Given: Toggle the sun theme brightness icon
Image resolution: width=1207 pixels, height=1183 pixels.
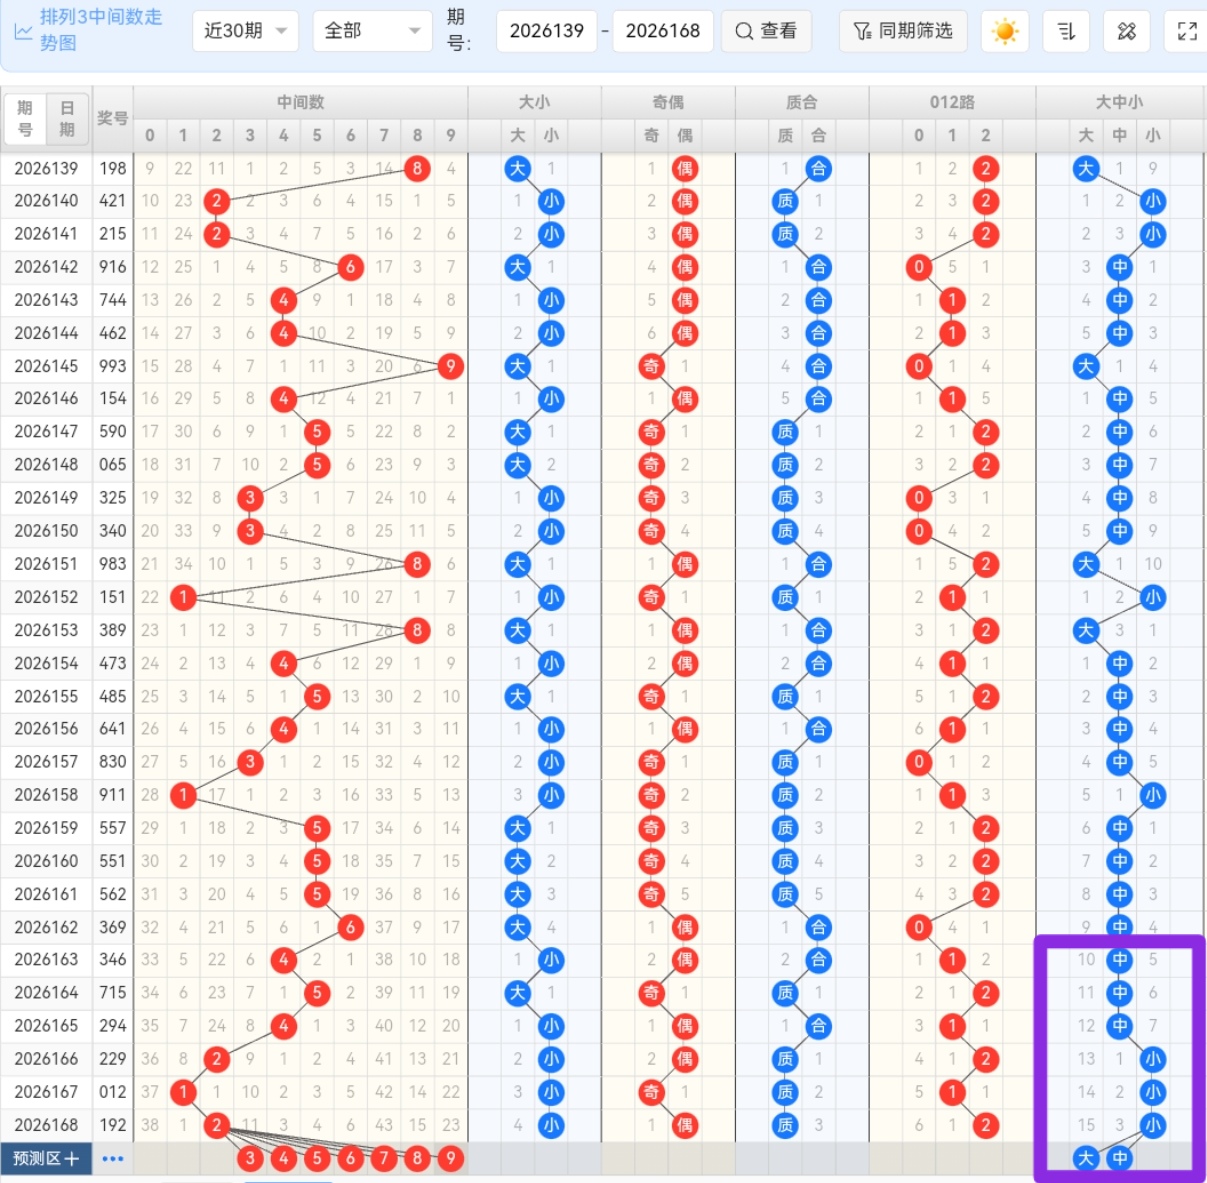Looking at the screenshot, I should point(1005,31).
